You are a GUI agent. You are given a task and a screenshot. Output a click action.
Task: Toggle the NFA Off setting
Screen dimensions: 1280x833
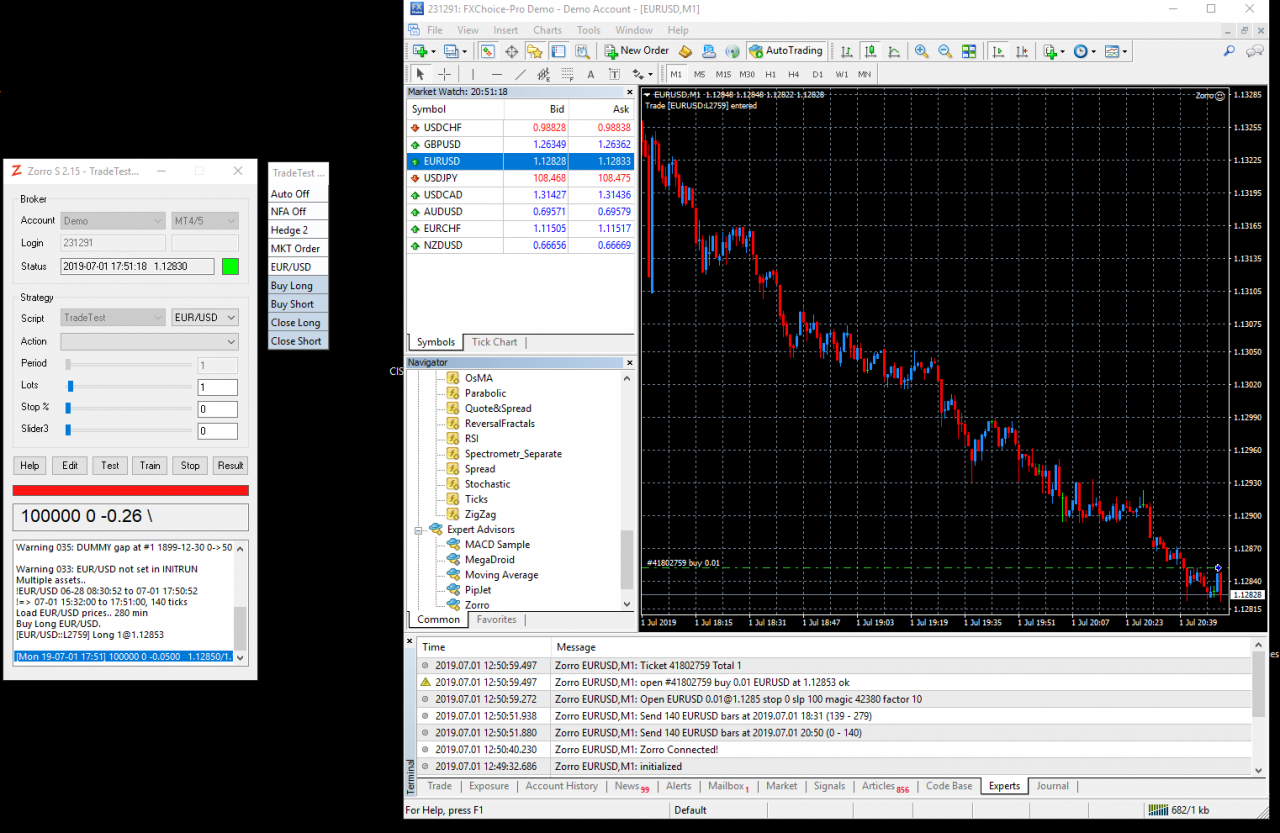point(297,212)
